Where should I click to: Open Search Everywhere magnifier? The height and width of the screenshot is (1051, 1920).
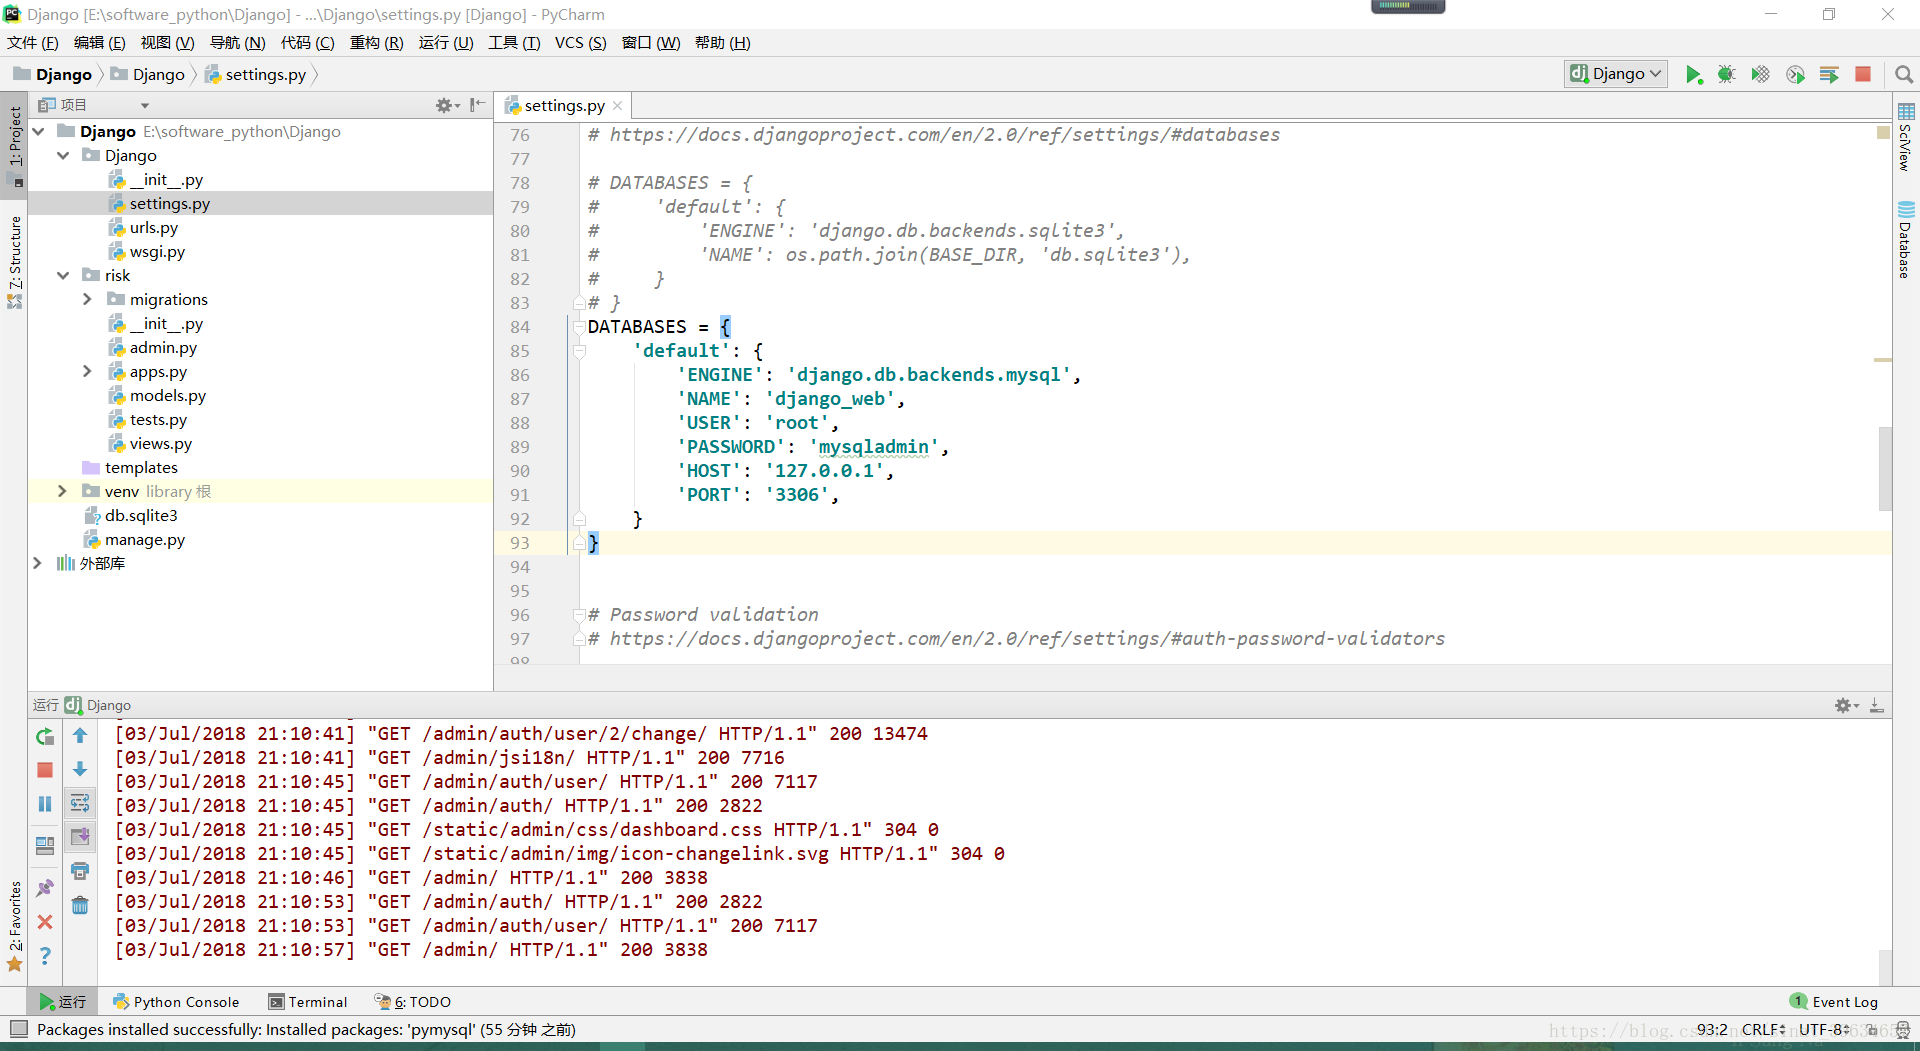1904,75
